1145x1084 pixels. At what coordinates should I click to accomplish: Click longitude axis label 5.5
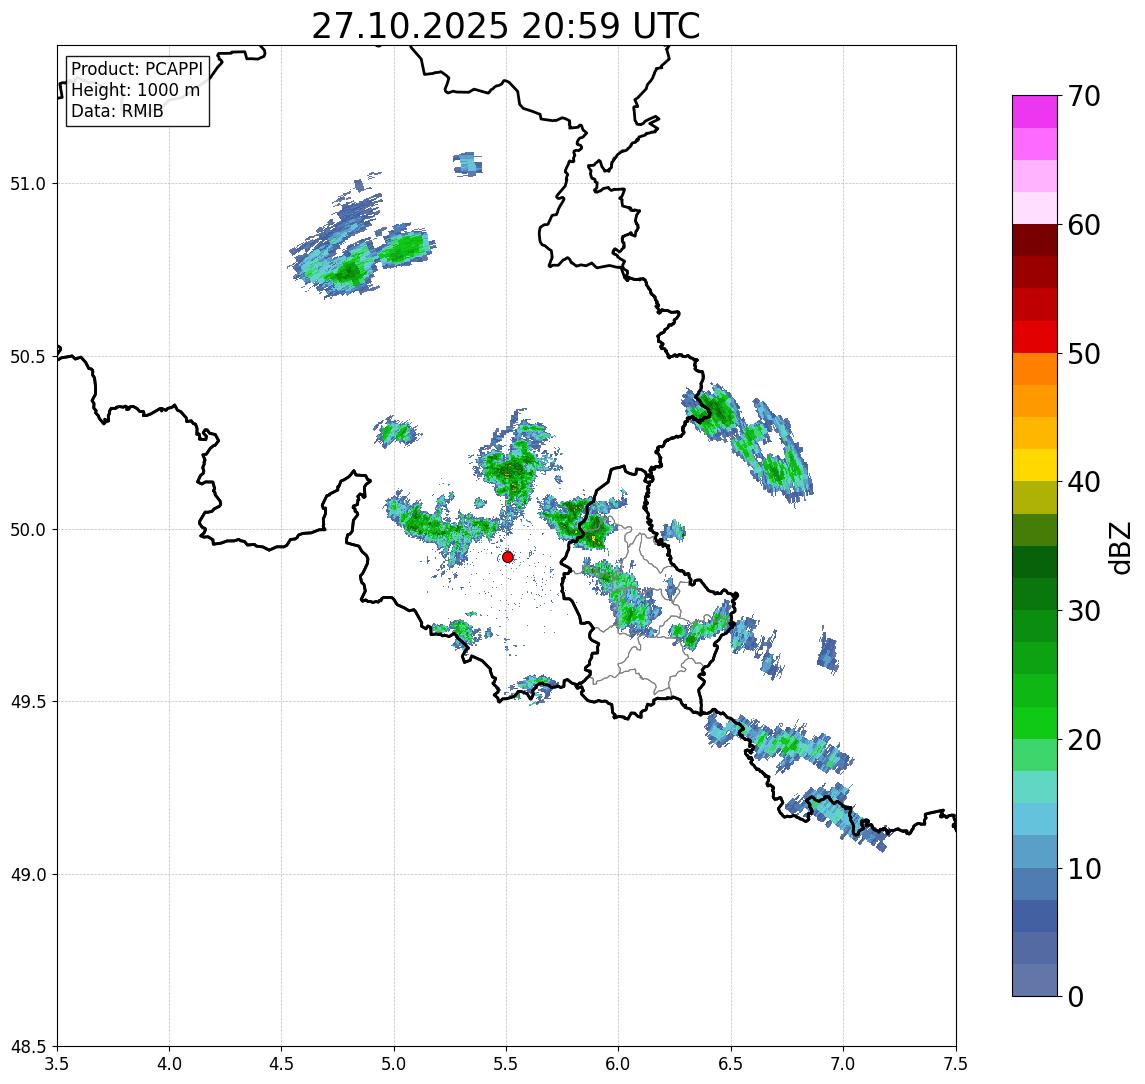(x=507, y=1064)
